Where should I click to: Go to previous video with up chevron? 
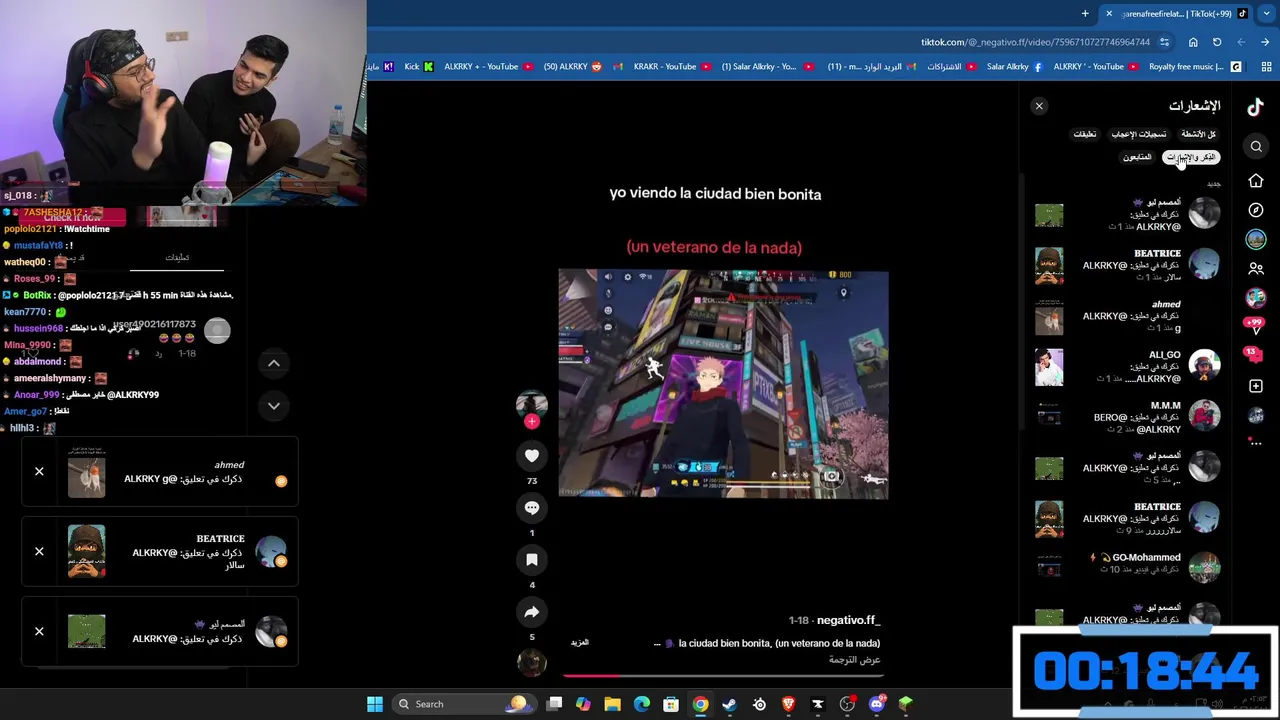click(274, 364)
